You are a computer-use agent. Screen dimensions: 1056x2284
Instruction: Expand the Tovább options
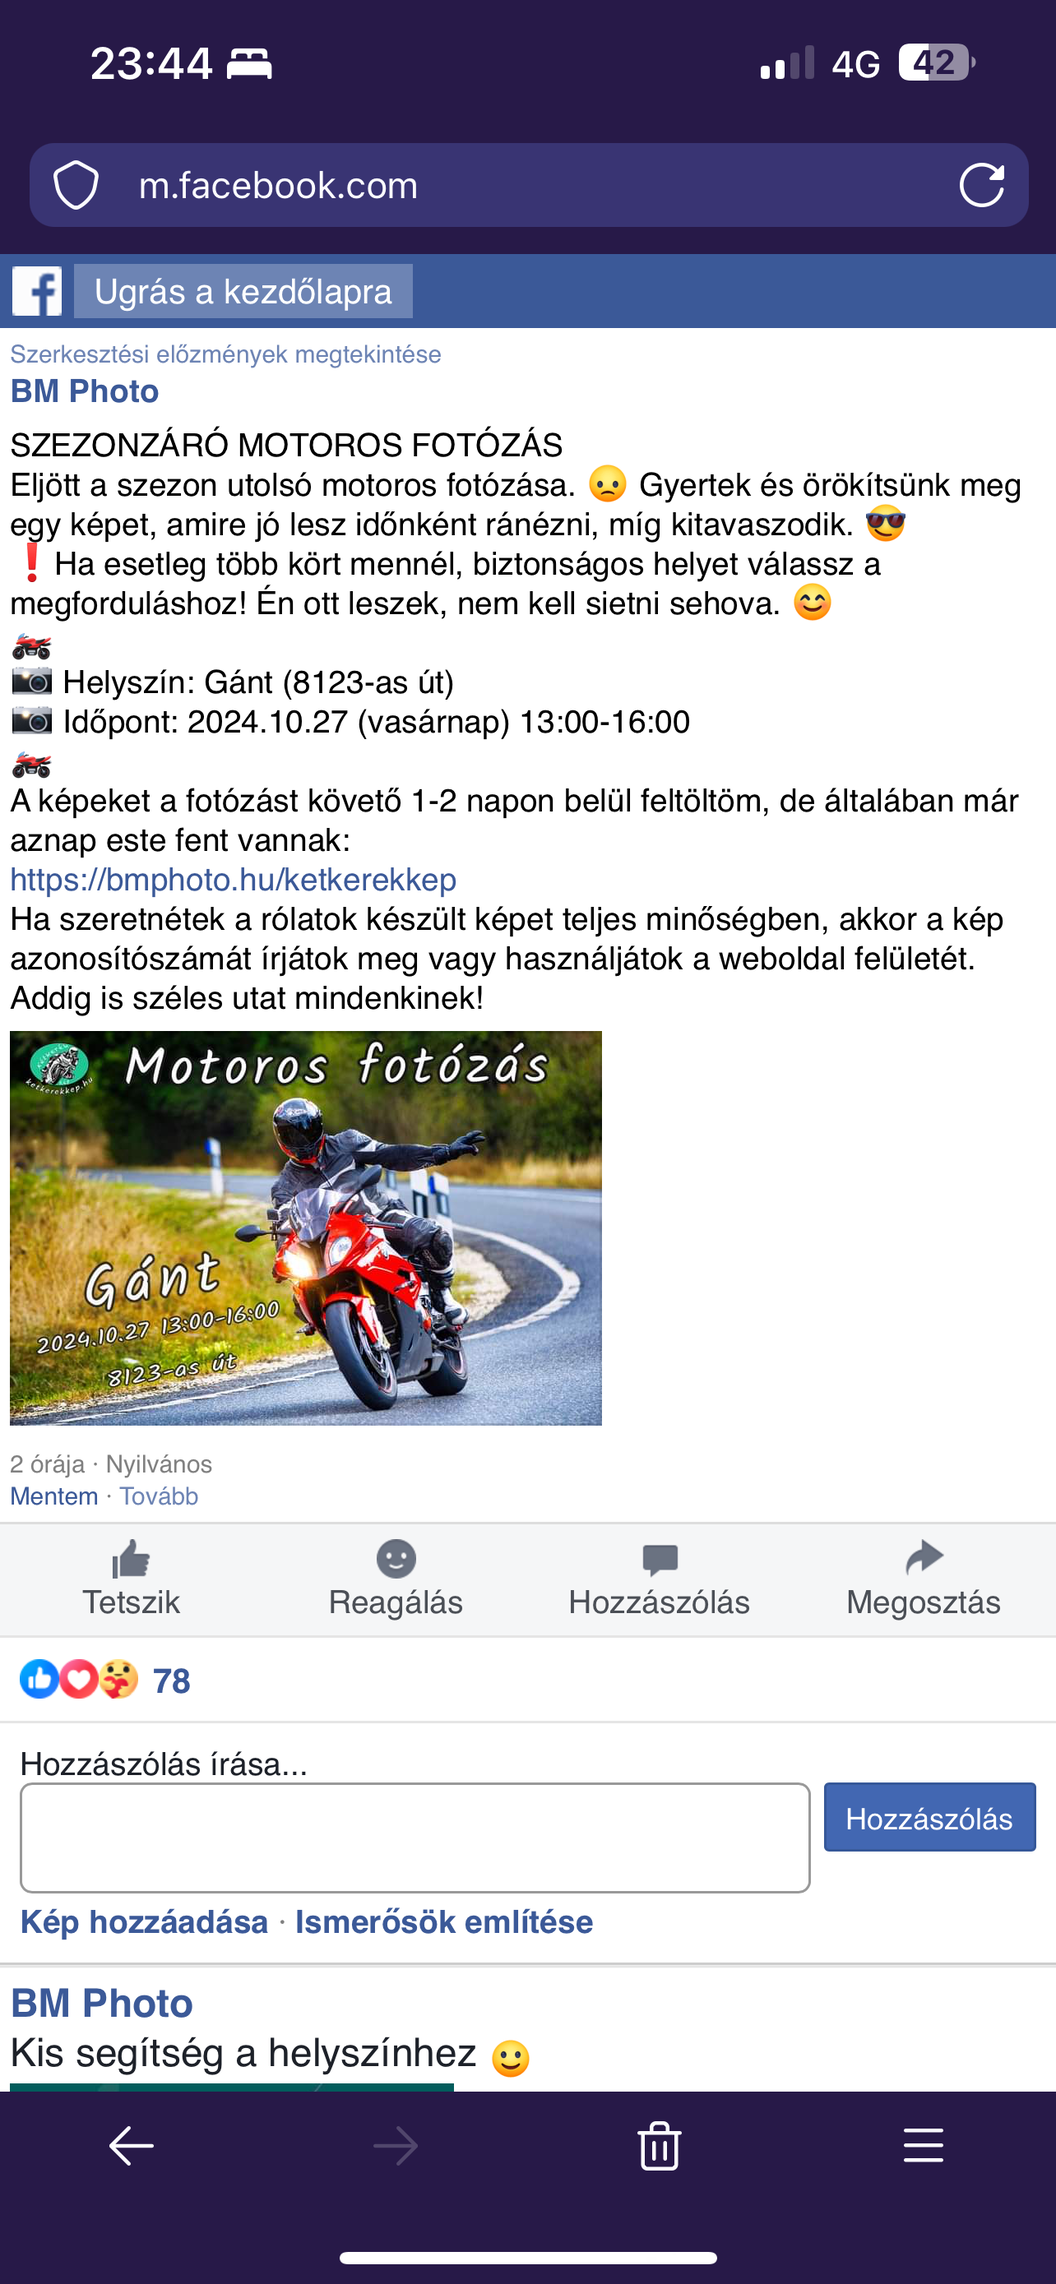(159, 1496)
